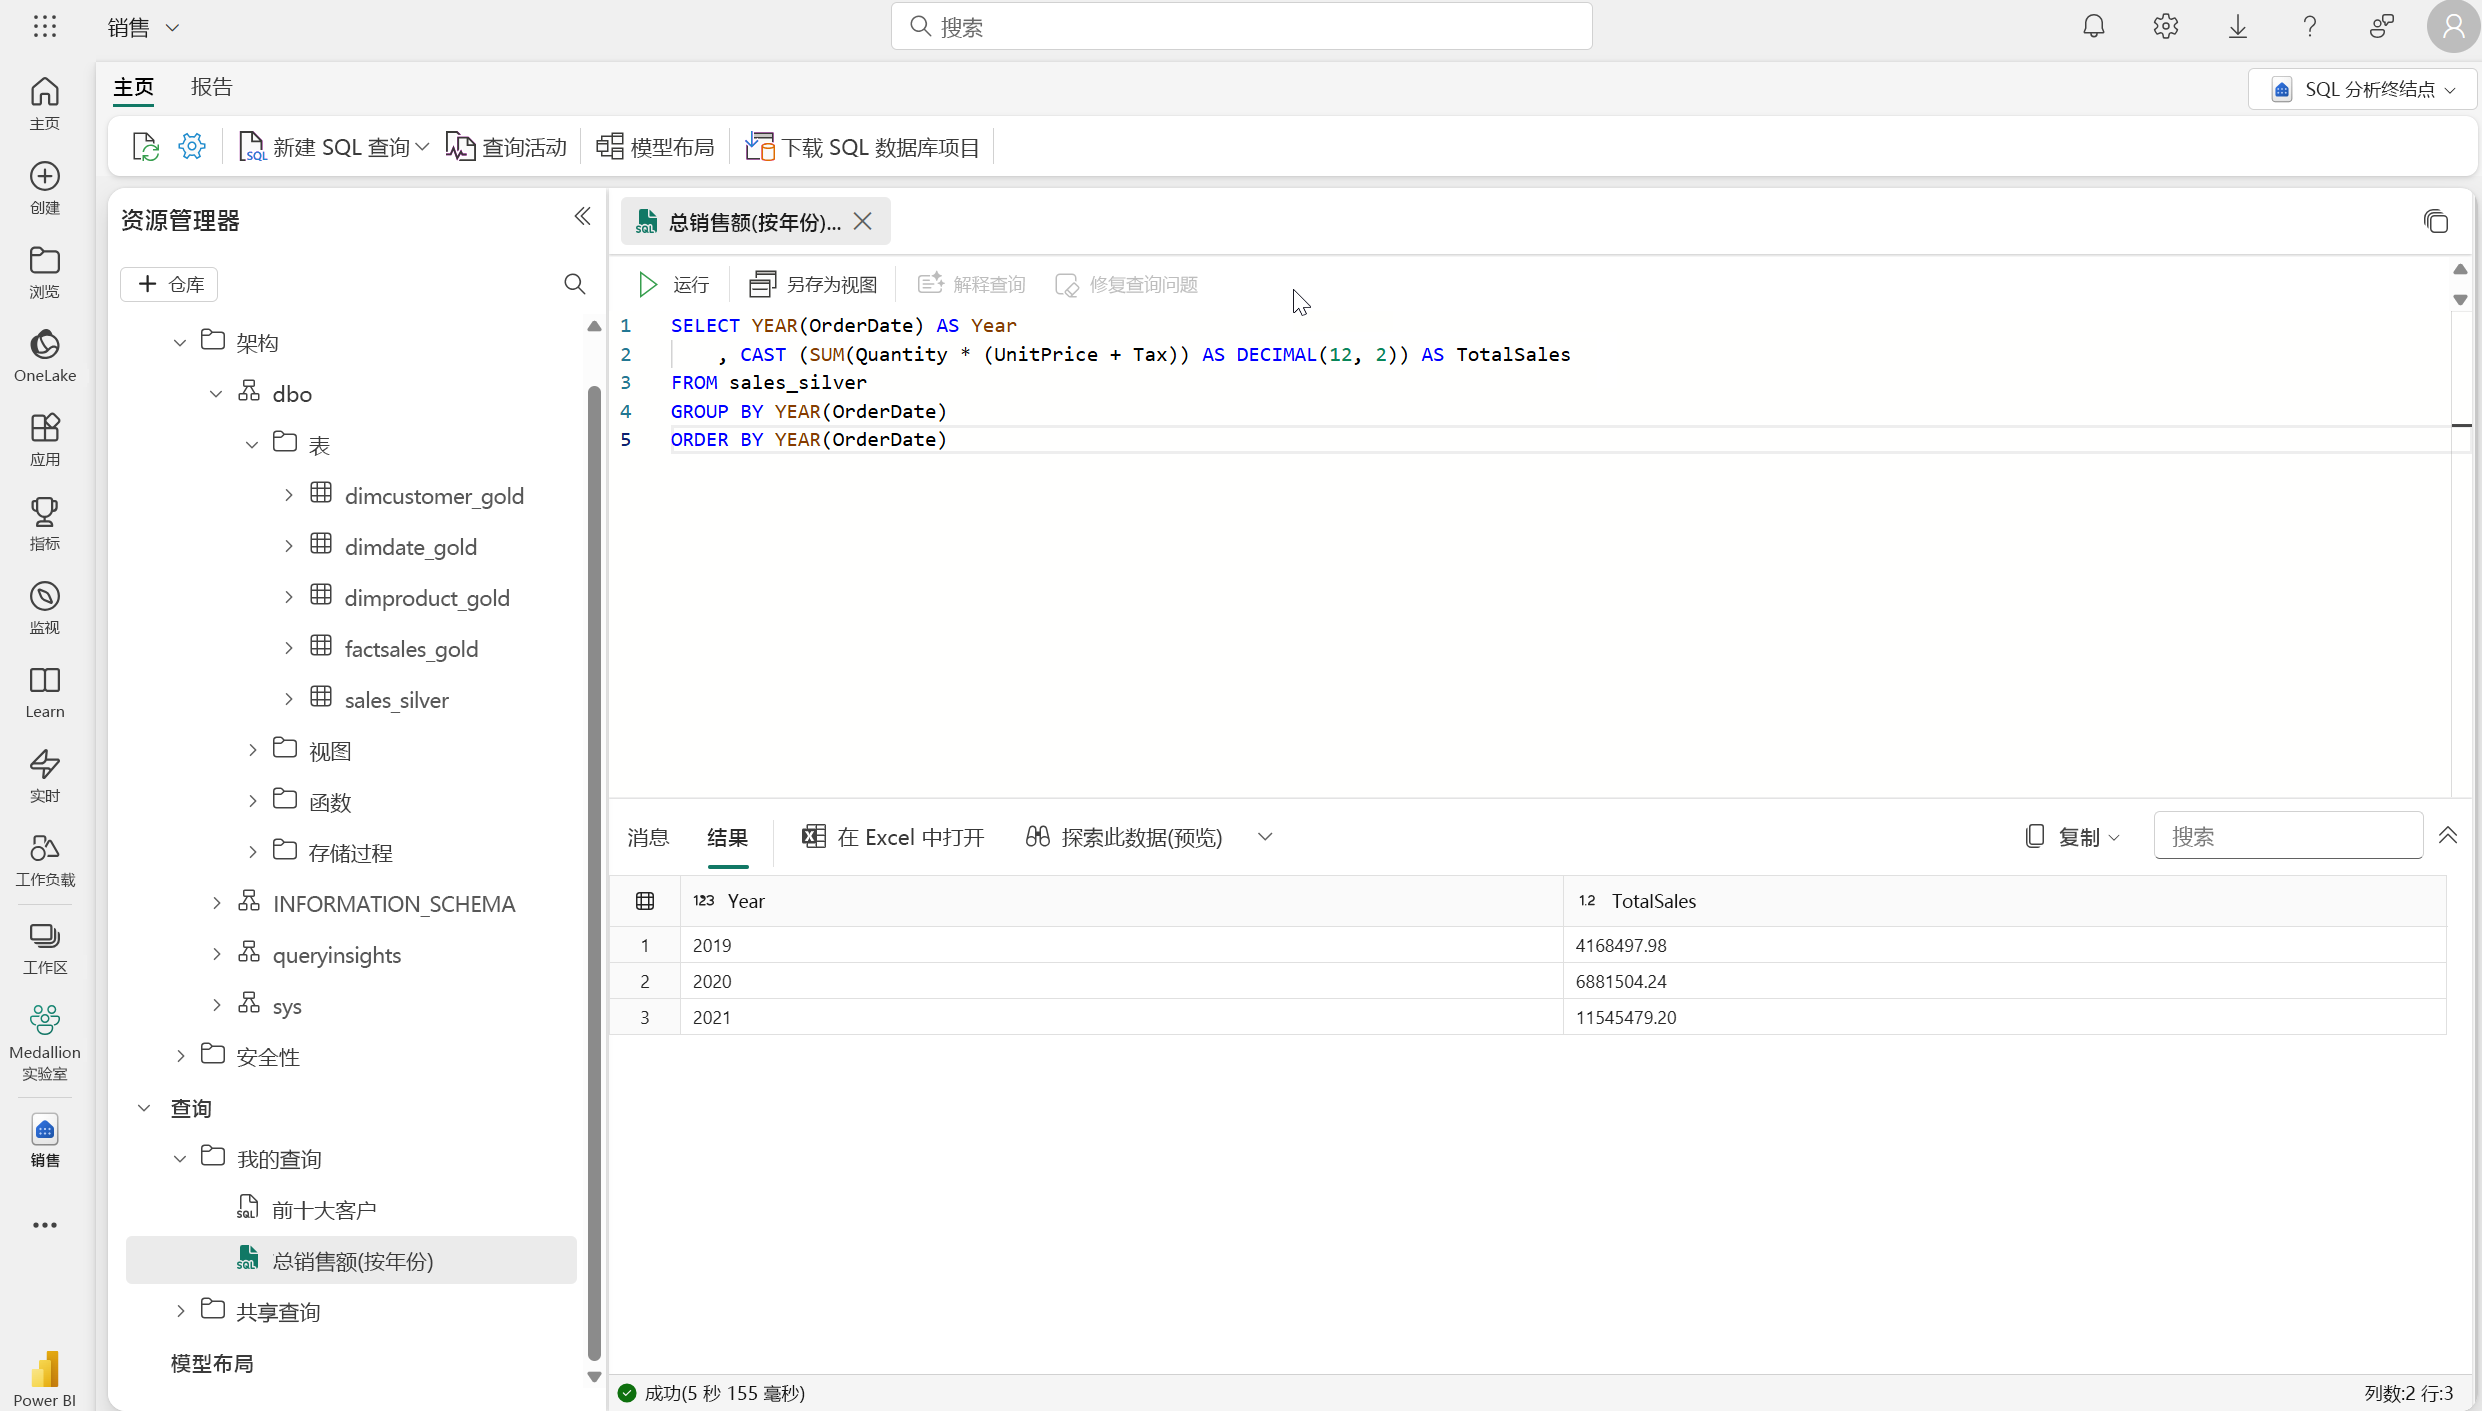Click the results 搜索 field
This screenshot has height=1411, width=2482.
2288,836
